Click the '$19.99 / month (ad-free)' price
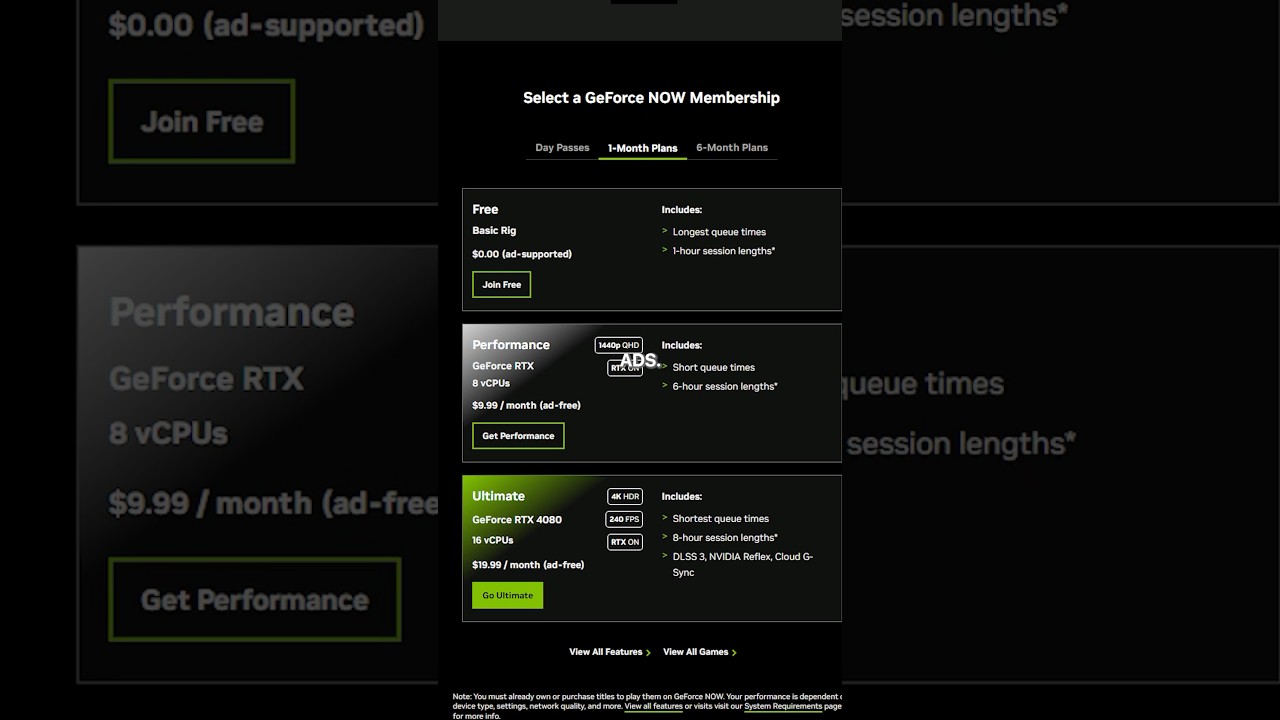 click(x=528, y=565)
